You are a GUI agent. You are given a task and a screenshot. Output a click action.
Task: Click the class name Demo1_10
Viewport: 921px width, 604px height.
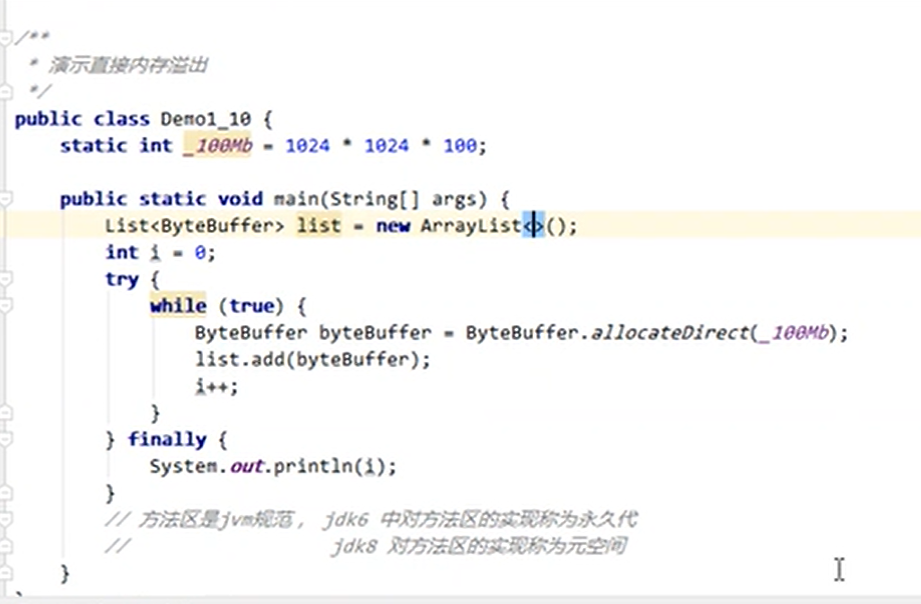click(x=206, y=119)
